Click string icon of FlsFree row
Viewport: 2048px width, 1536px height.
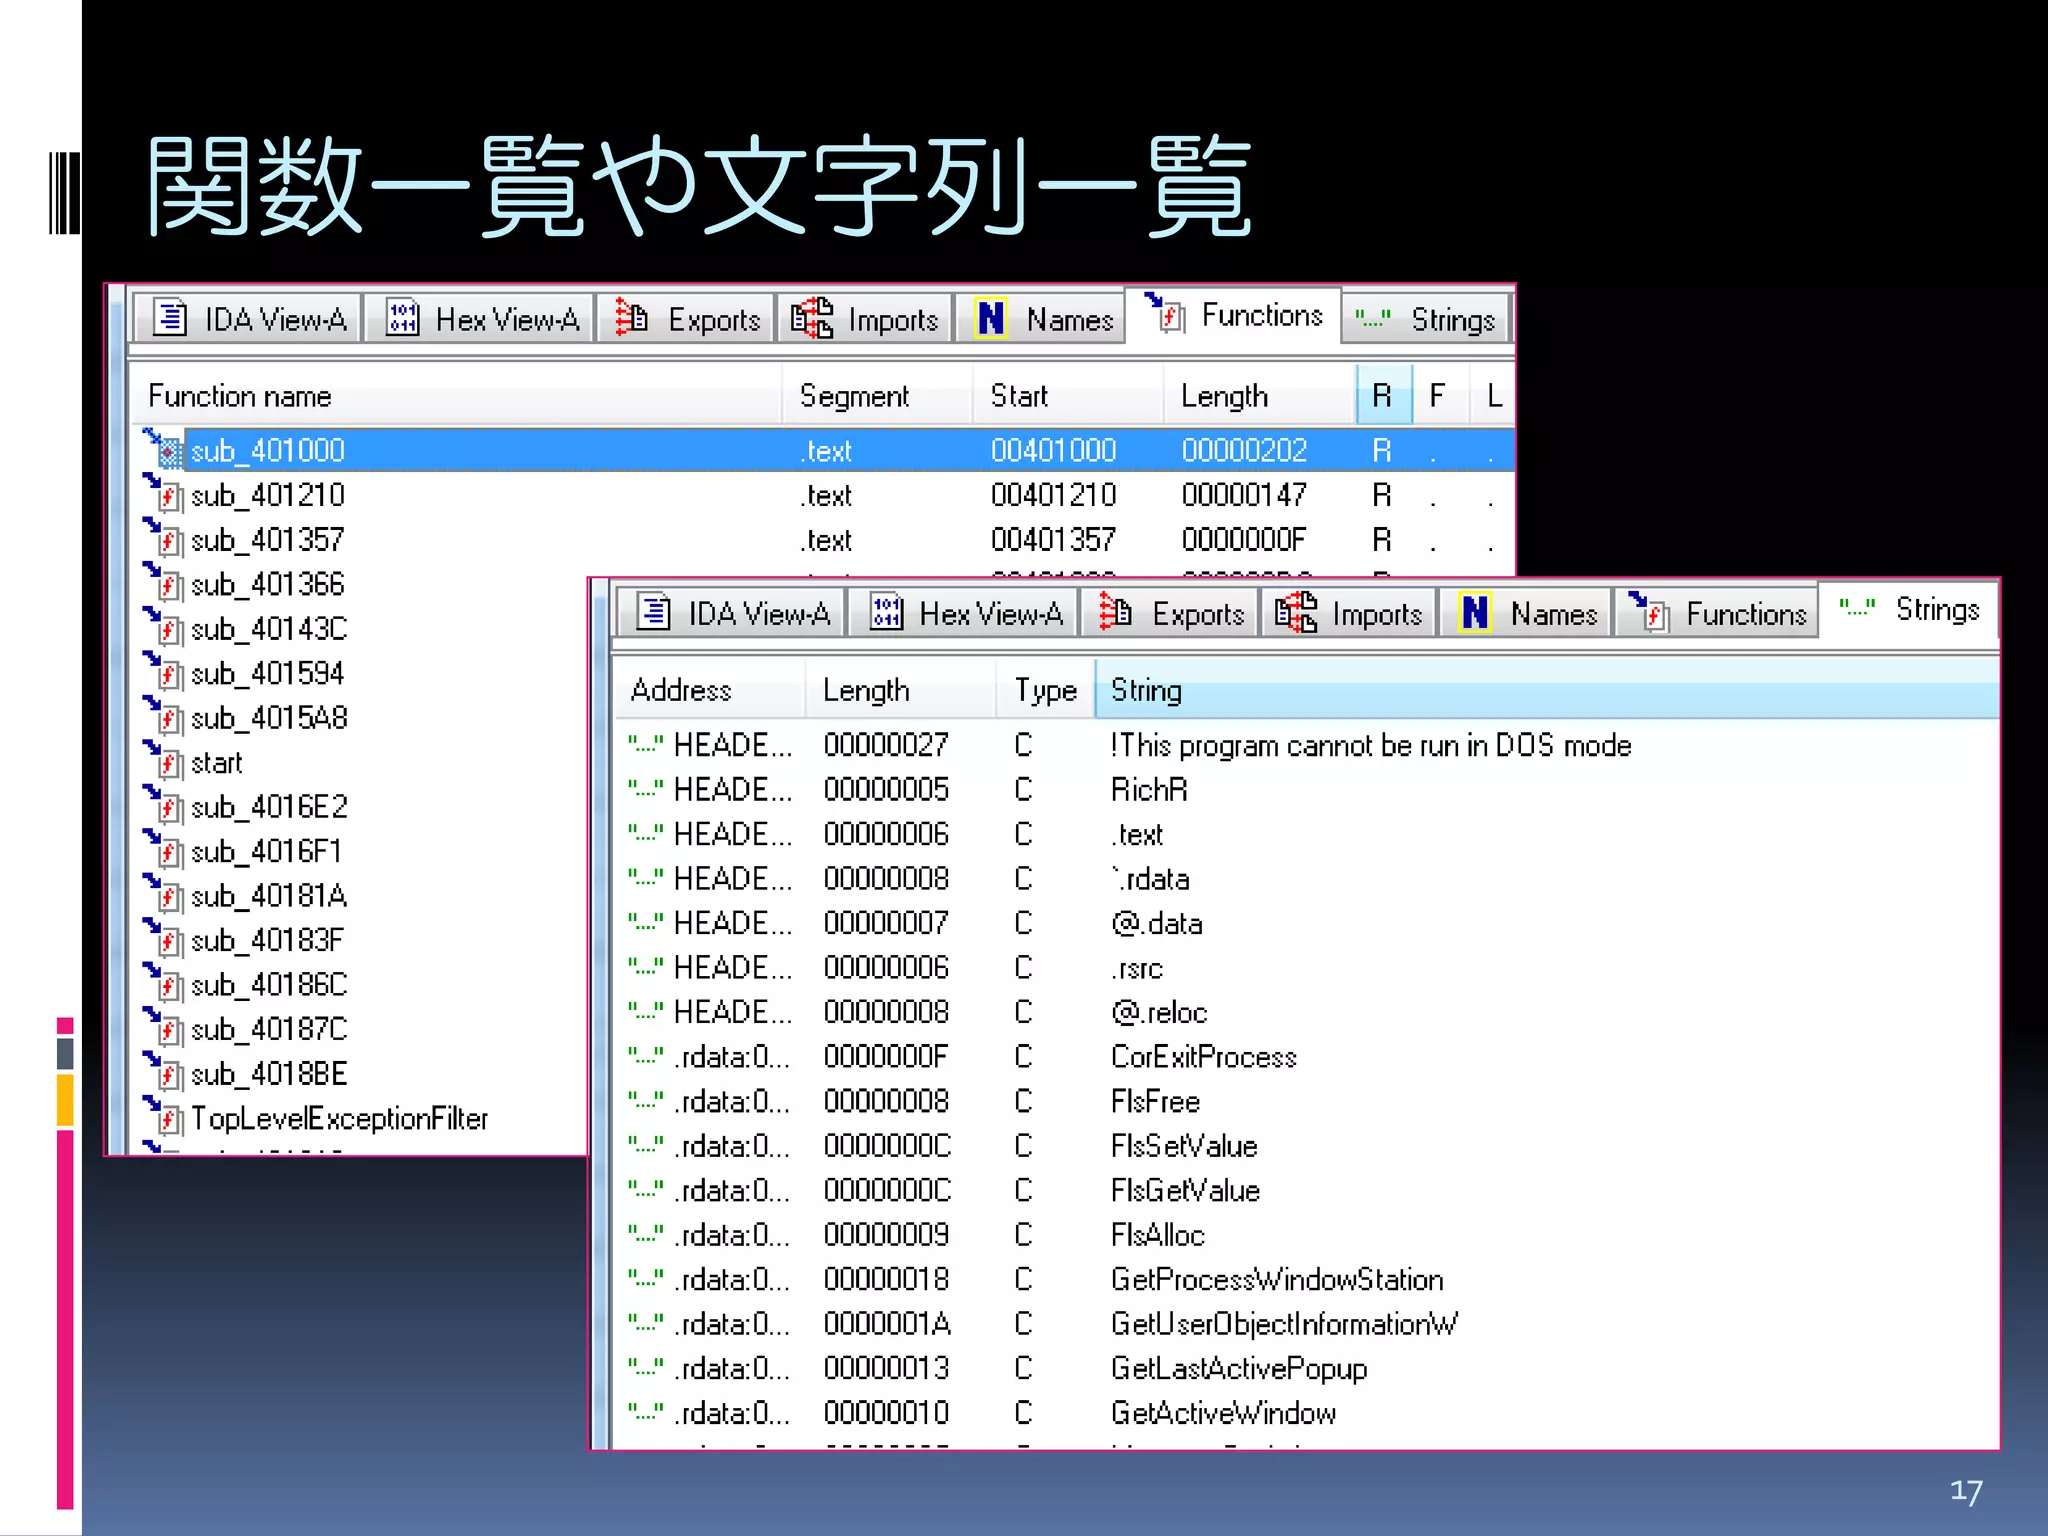pos(646,1101)
